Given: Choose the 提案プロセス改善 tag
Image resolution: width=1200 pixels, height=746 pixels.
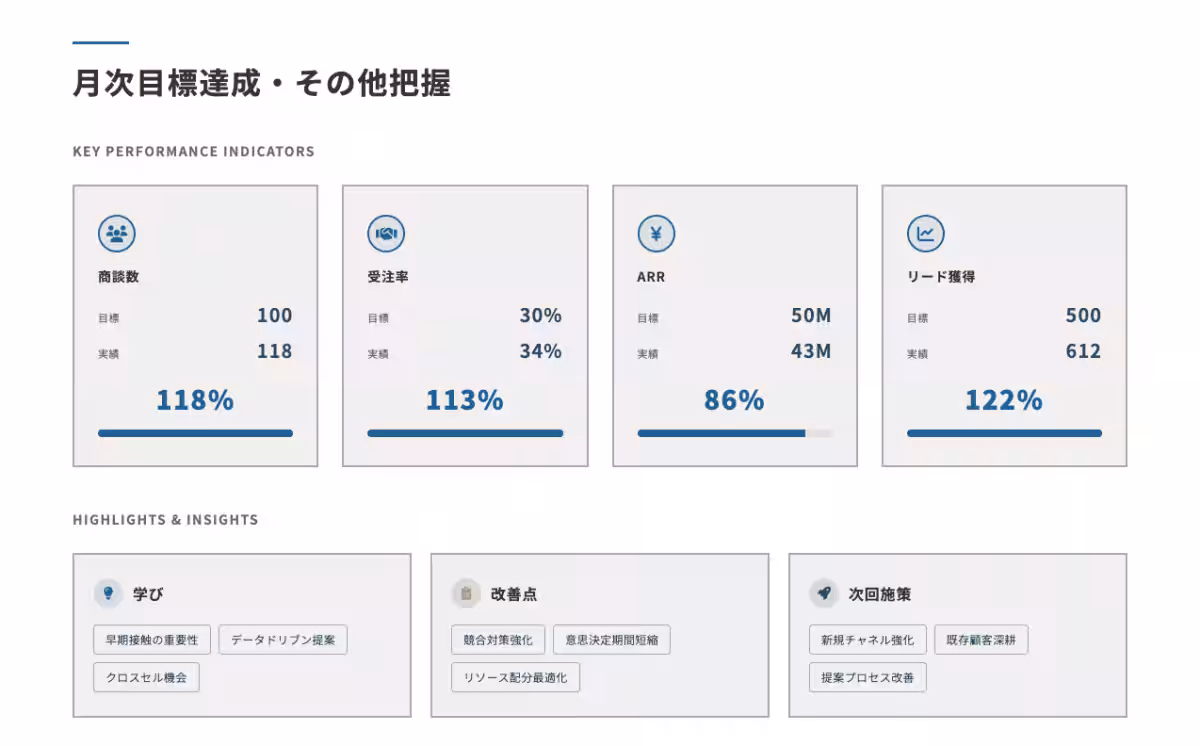Looking at the screenshot, I should (867, 677).
